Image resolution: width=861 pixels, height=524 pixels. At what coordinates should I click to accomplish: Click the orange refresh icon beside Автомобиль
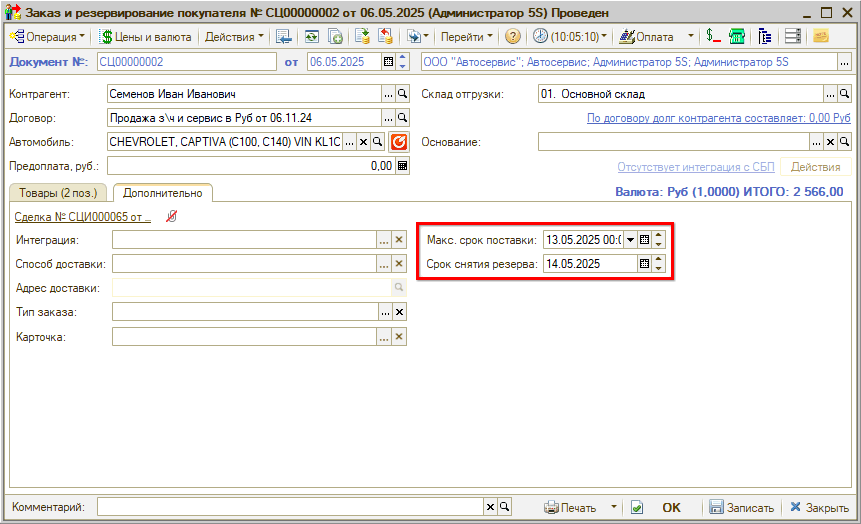[x=399, y=142]
